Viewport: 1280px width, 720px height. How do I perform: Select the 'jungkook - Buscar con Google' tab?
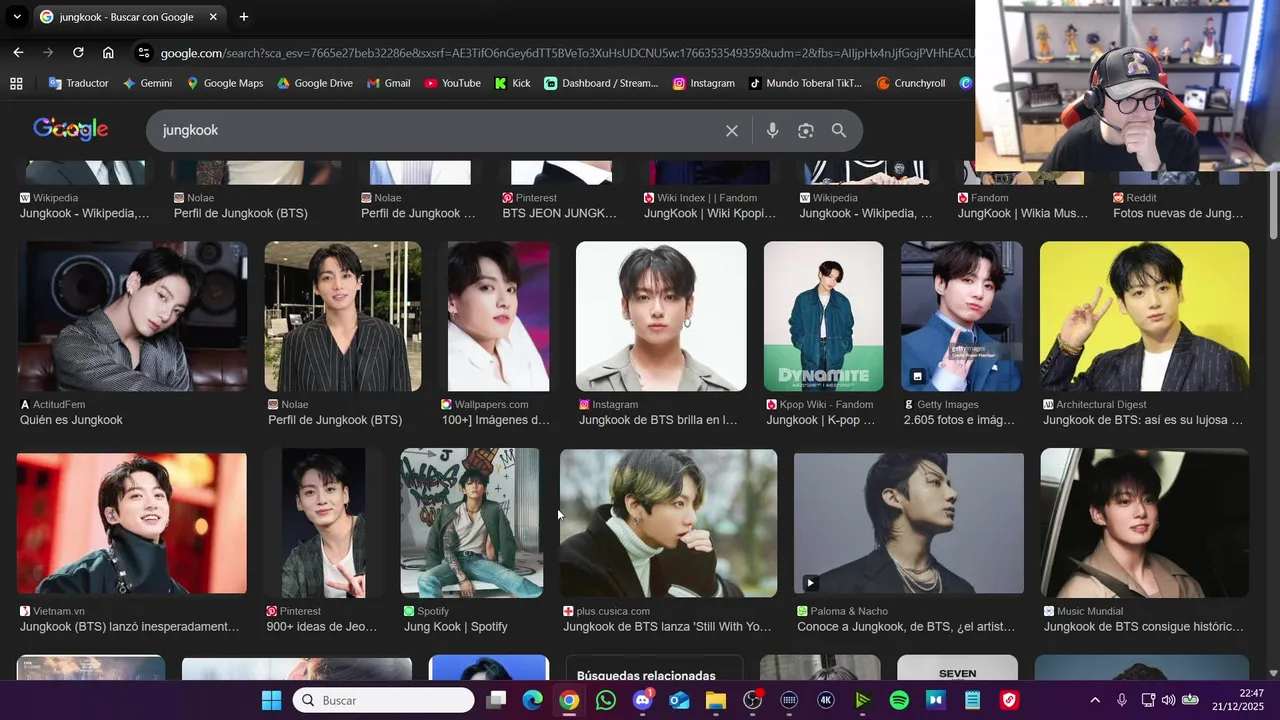[x=128, y=17]
